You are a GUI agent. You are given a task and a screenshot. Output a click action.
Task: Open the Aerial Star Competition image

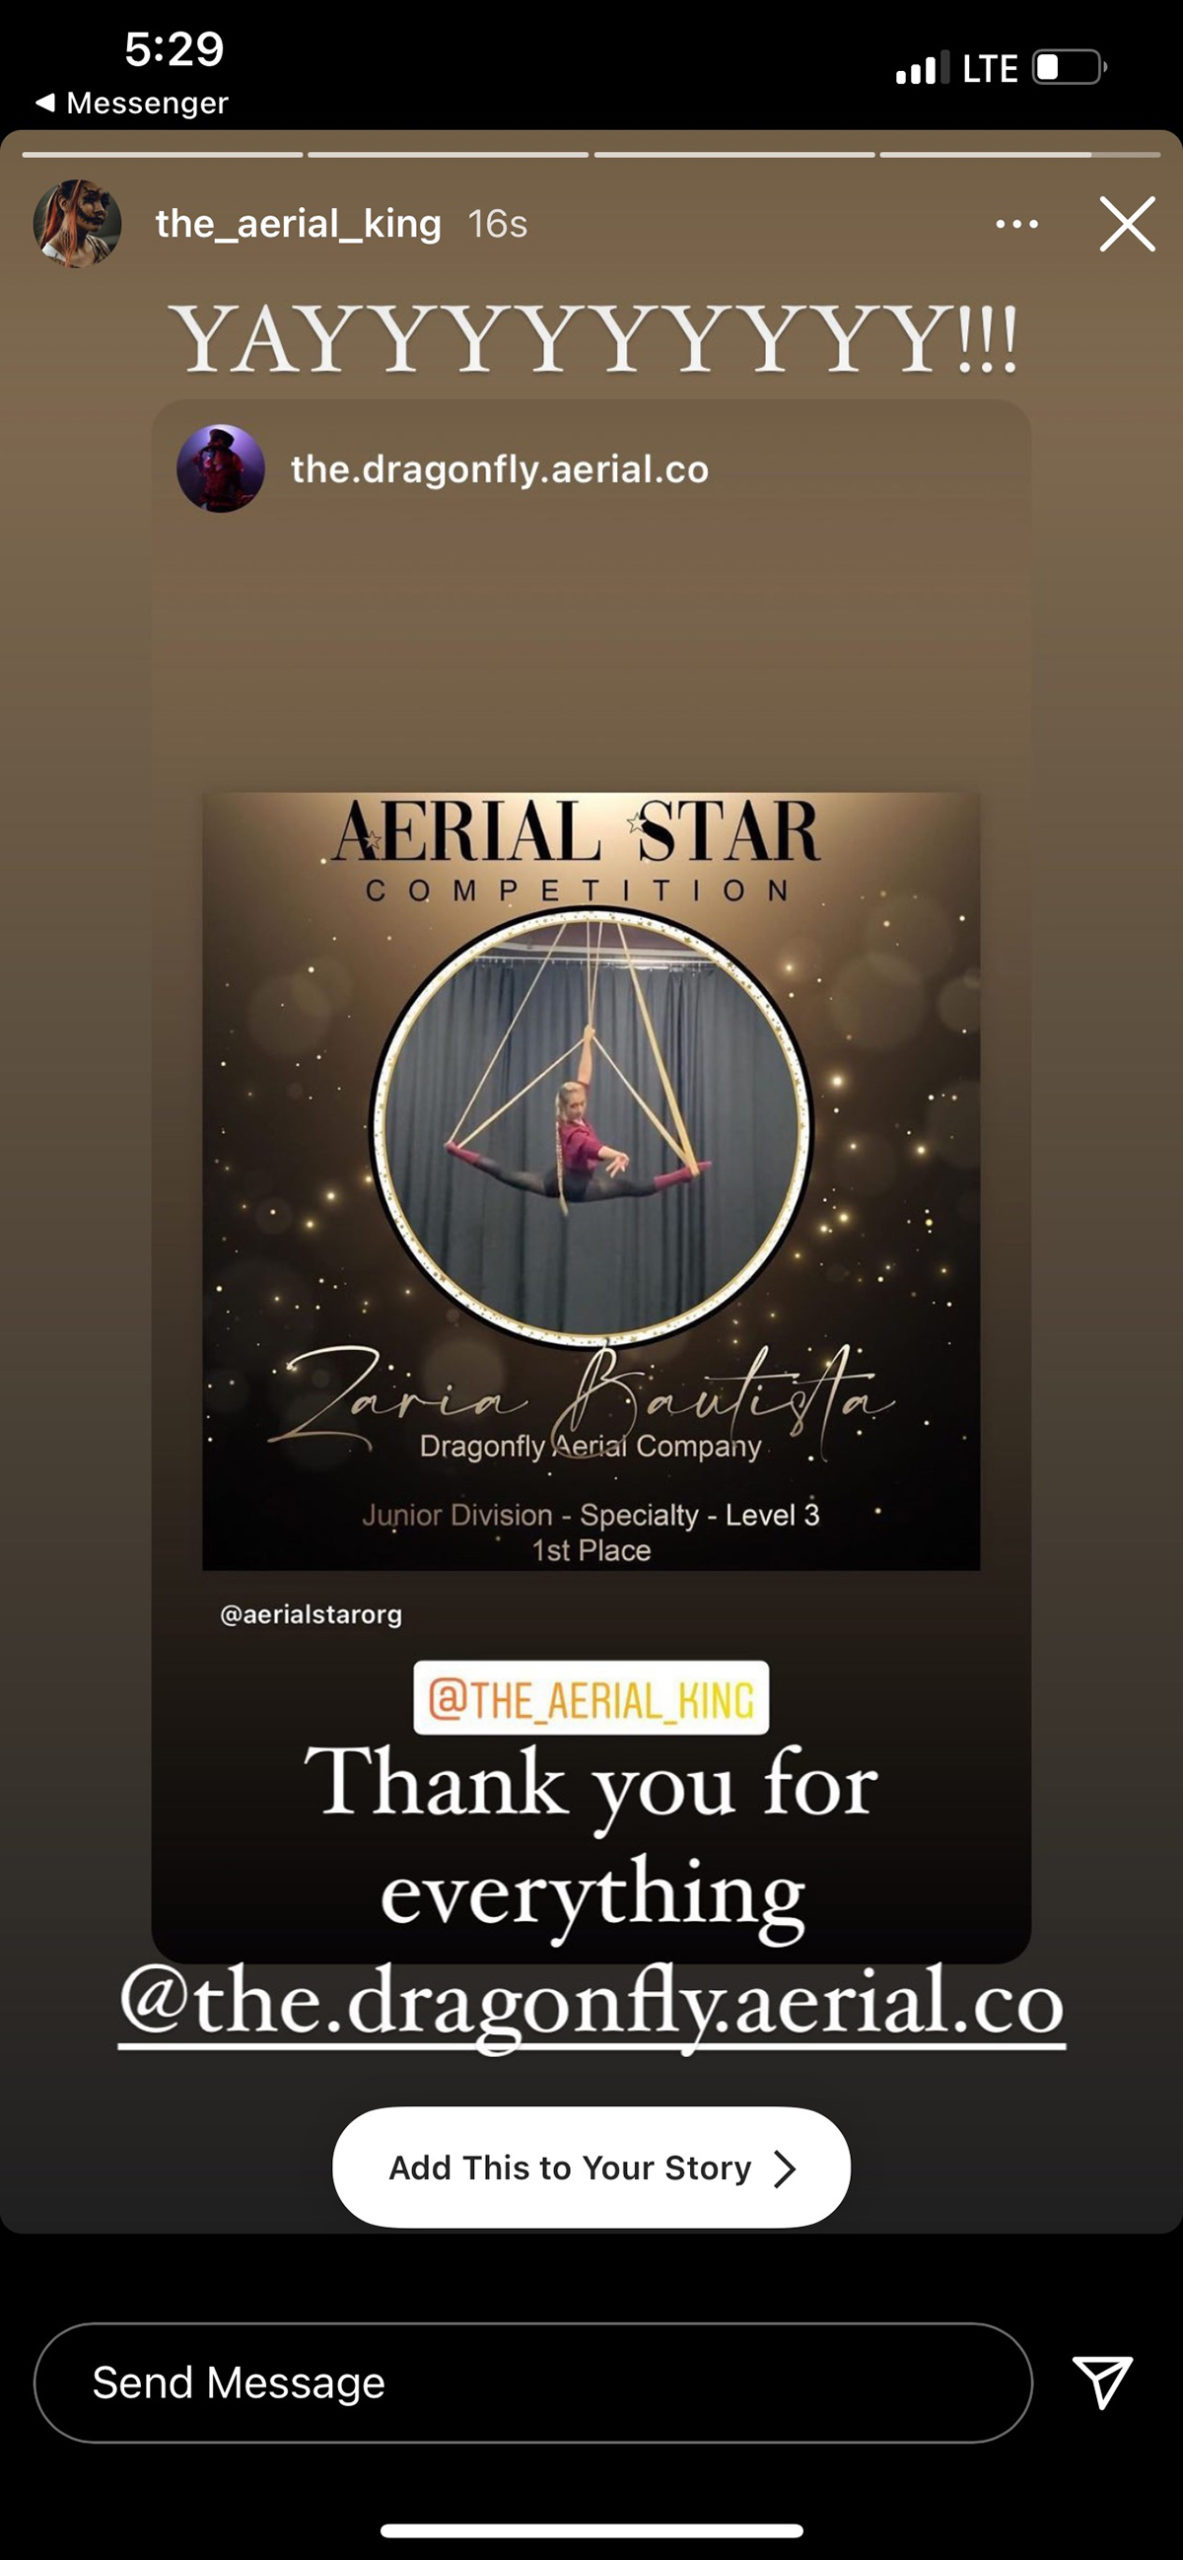pos(591,1181)
